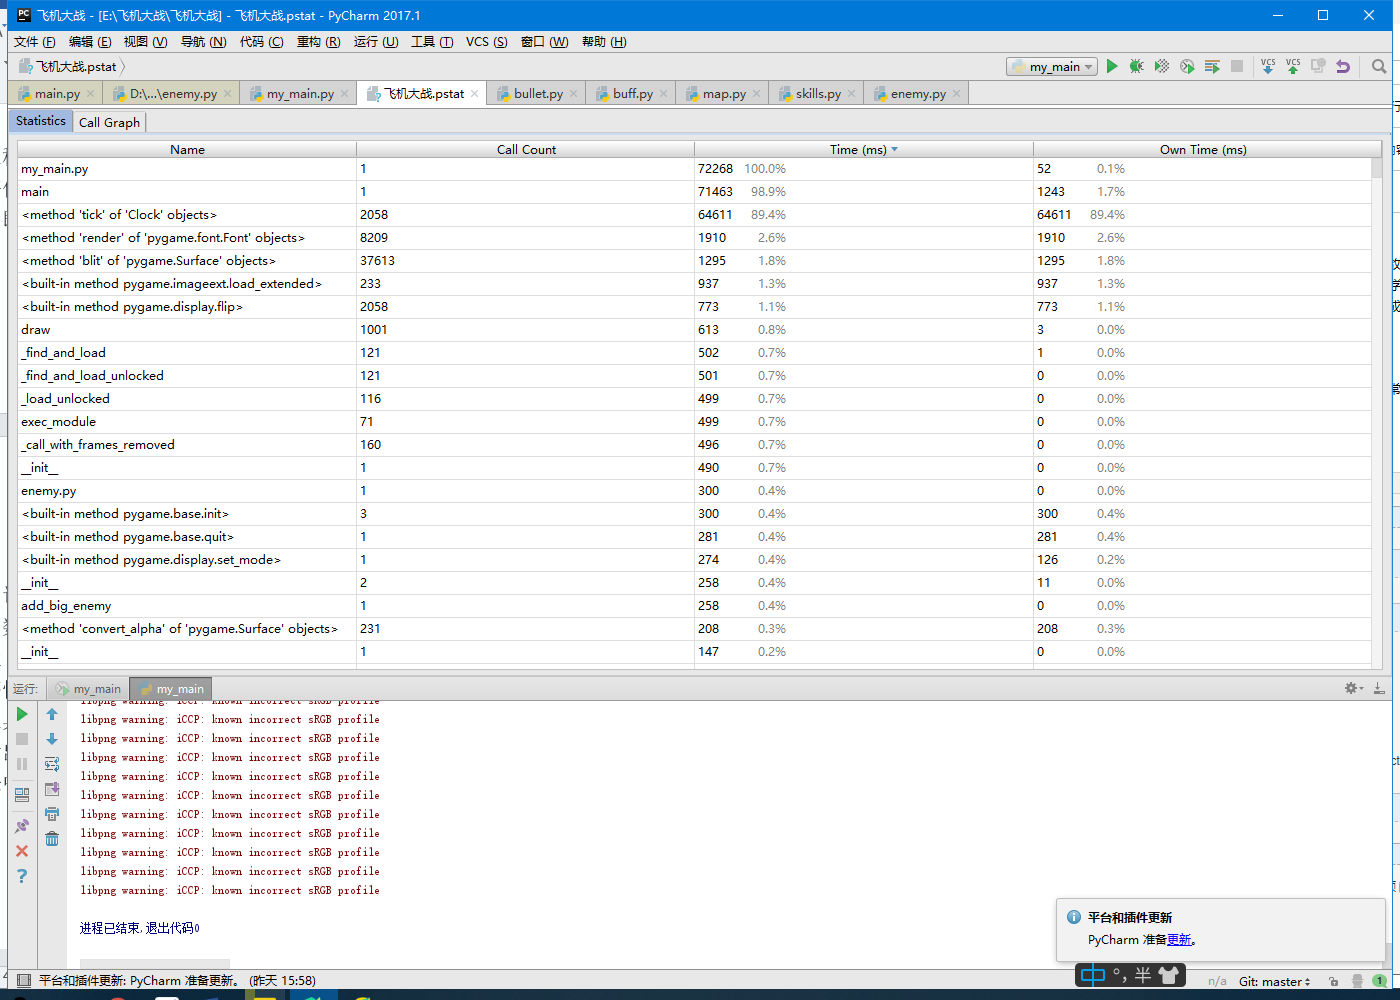This screenshot has height=1000, width=1400.
Task: Click the green Run button in toolbar
Action: 1111,67
